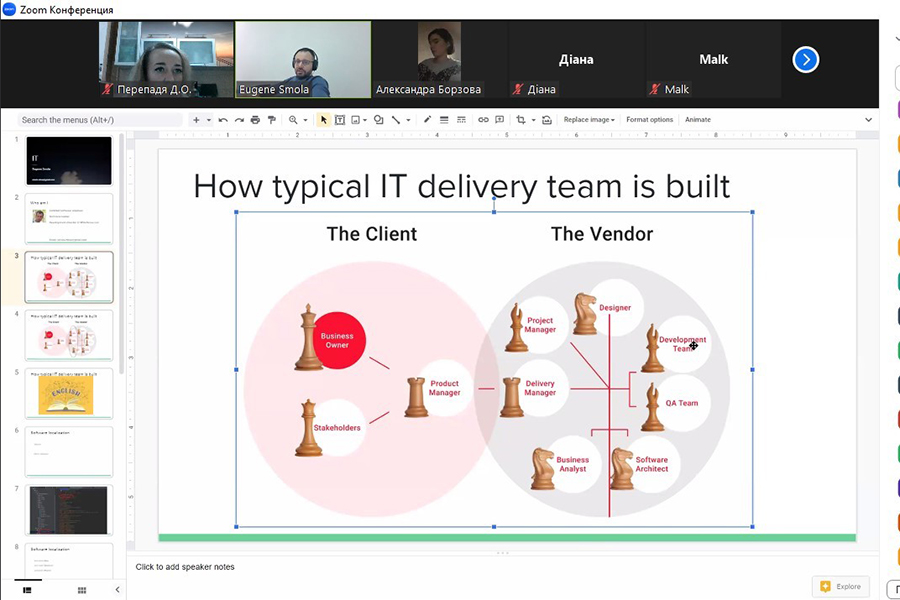Viewport: 900px width, 600px height.
Task: Select the Eugene Smola video tile
Action: click(303, 59)
